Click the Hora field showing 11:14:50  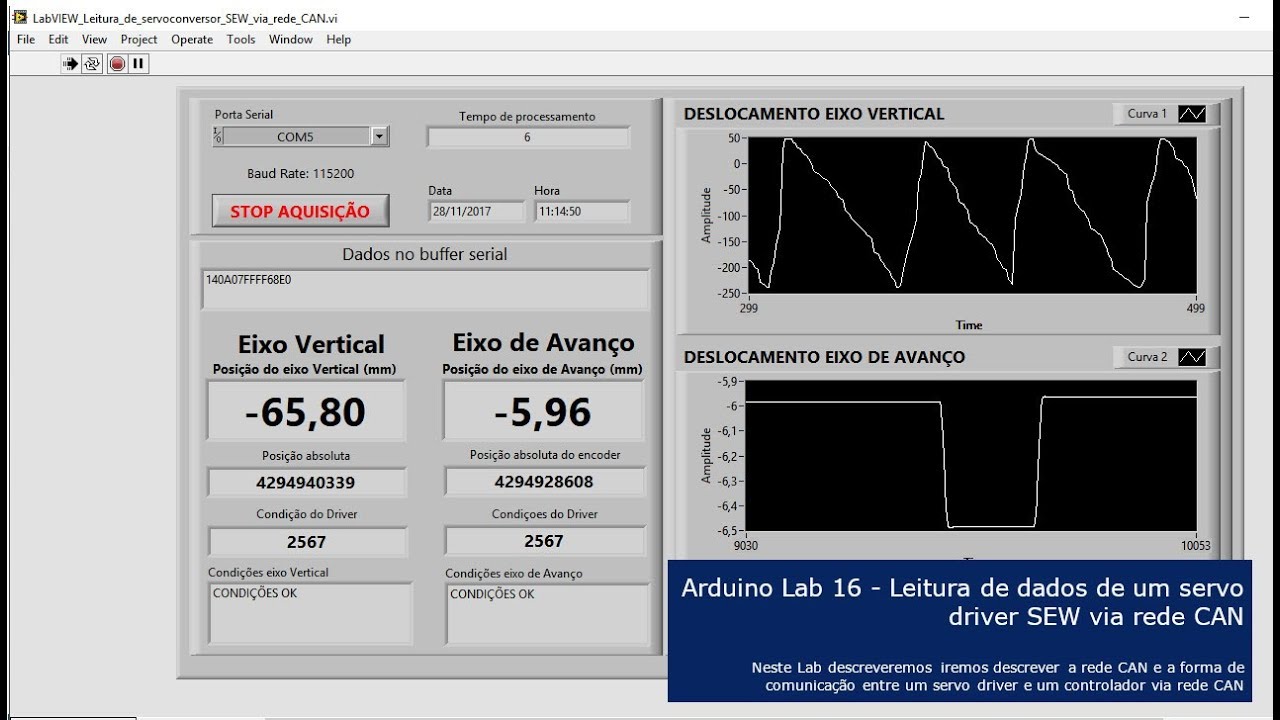point(582,212)
